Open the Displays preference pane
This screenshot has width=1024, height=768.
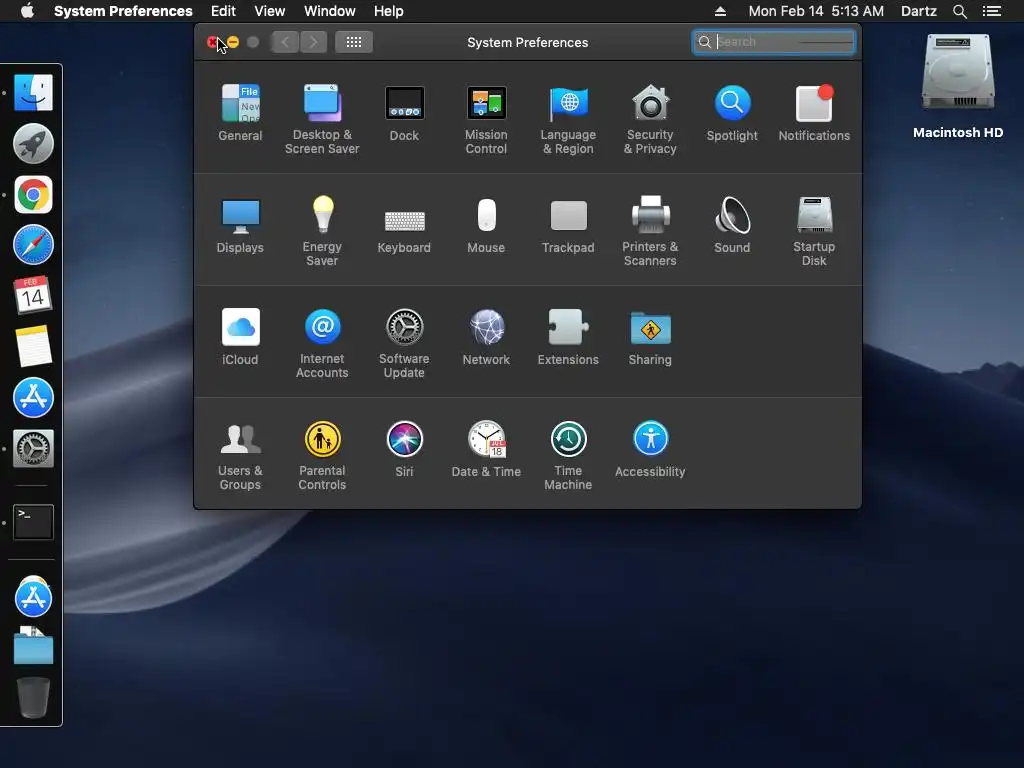click(240, 225)
